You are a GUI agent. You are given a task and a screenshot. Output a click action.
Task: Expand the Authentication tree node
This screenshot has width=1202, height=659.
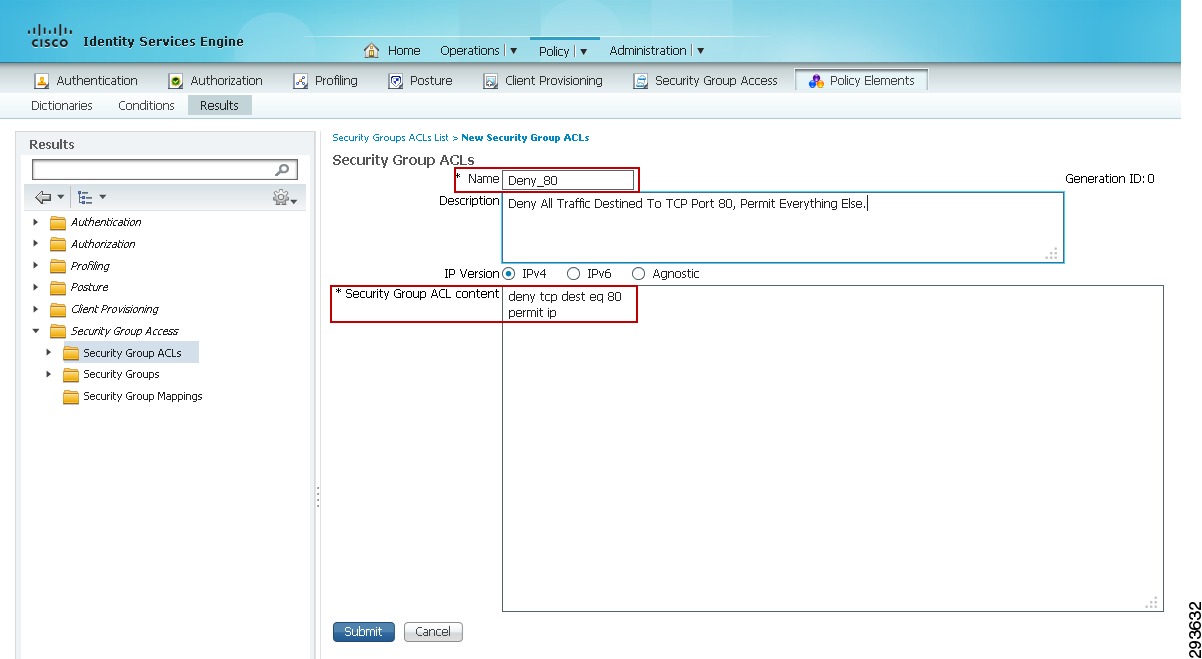point(37,222)
